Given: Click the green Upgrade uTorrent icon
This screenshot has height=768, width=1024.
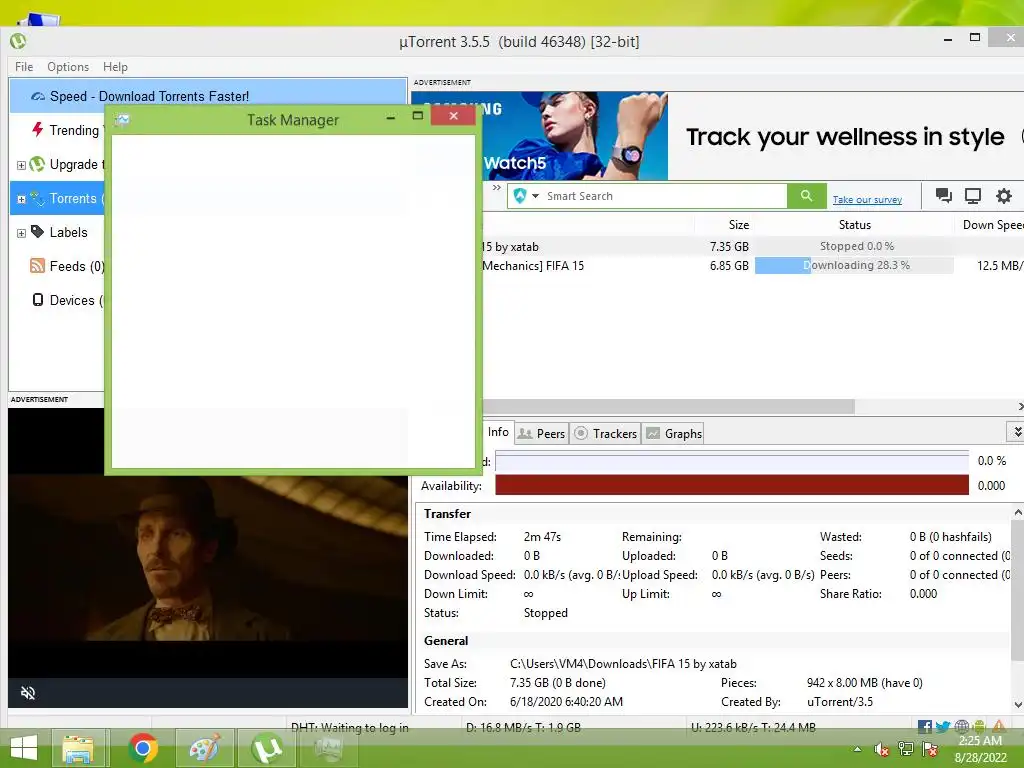Looking at the screenshot, I should pos(37,164).
